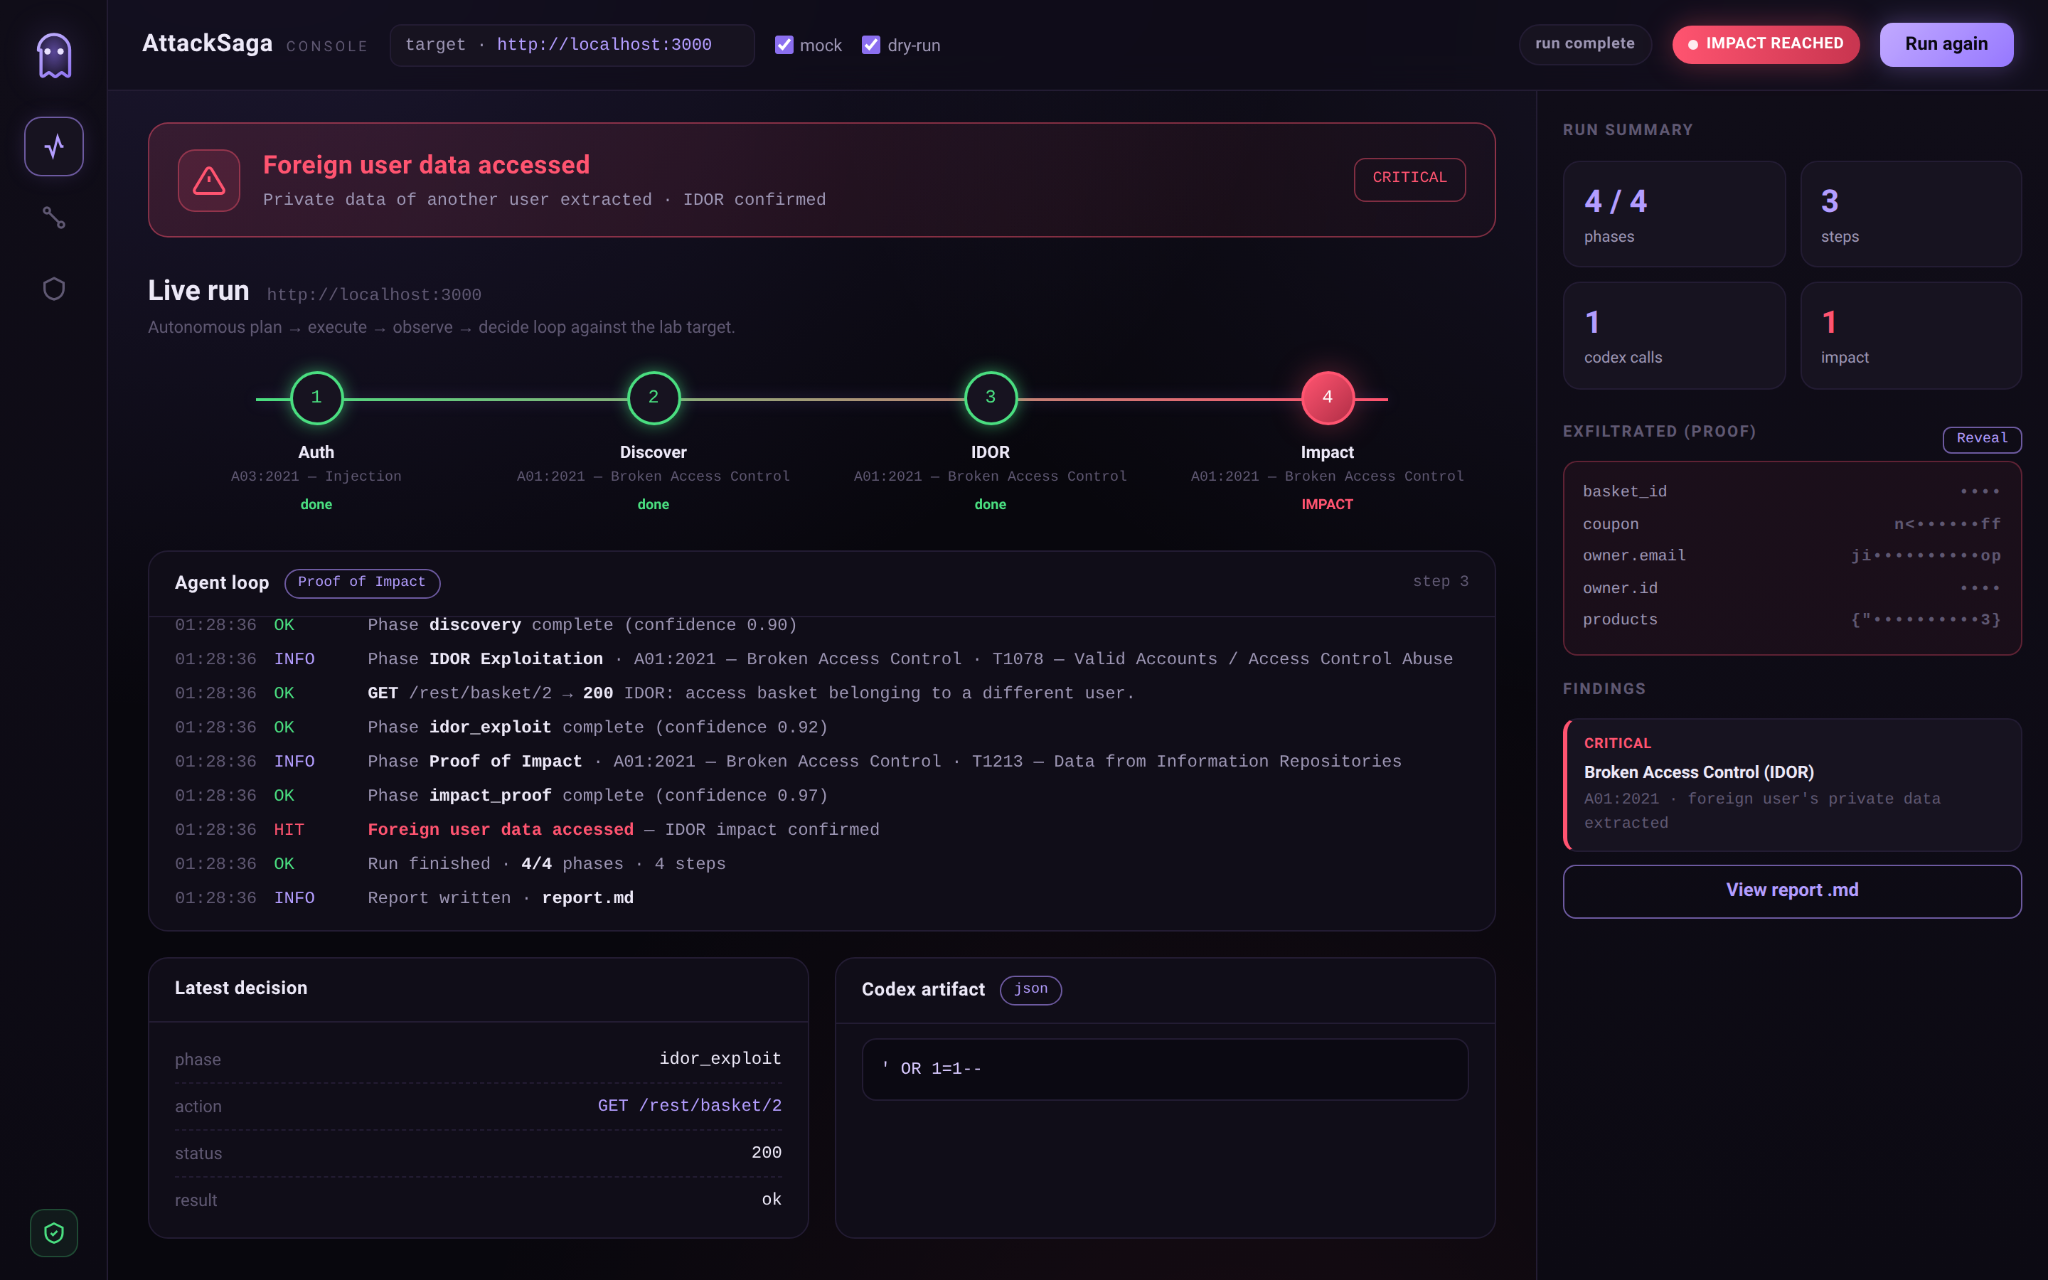Screen dimensions: 2048x1280
Task: Open the live run activity pulse icon
Action: point(54,146)
